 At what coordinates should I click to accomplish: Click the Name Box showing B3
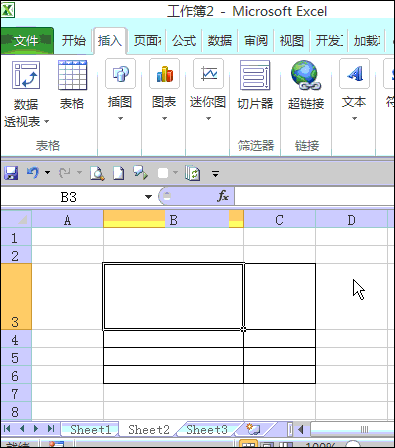click(x=69, y=197)
